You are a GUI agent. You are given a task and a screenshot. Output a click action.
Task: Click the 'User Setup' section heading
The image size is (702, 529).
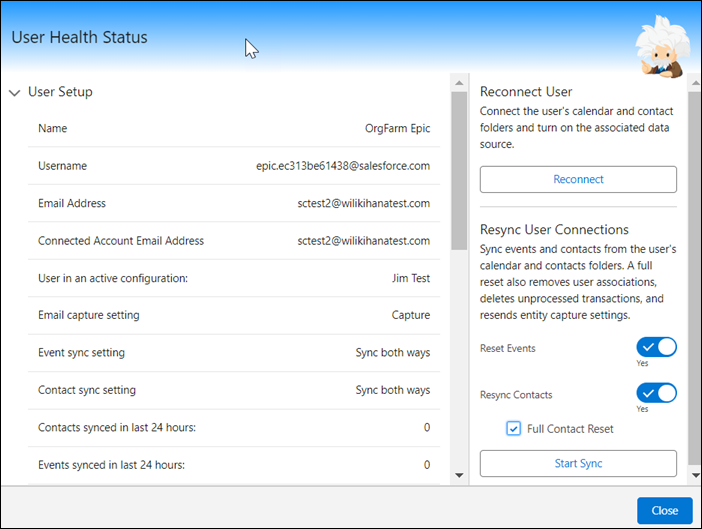click(60, 92)
